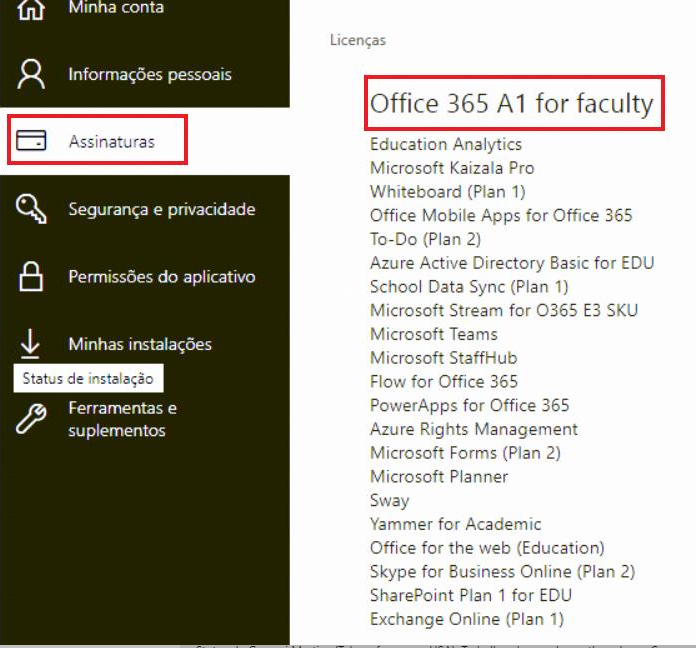Click the key icon for Segurança e privacidade
The image size is (696, 648).
31,208
